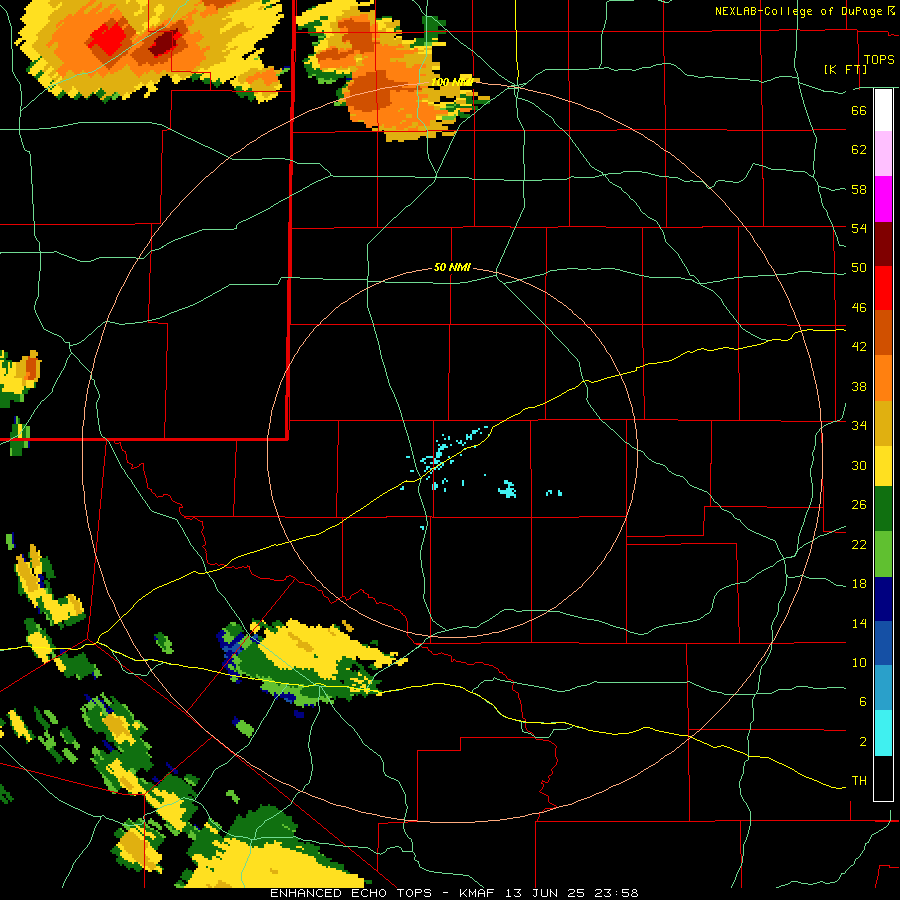Click the magenta swatch in the tops scale

(883, 199)
